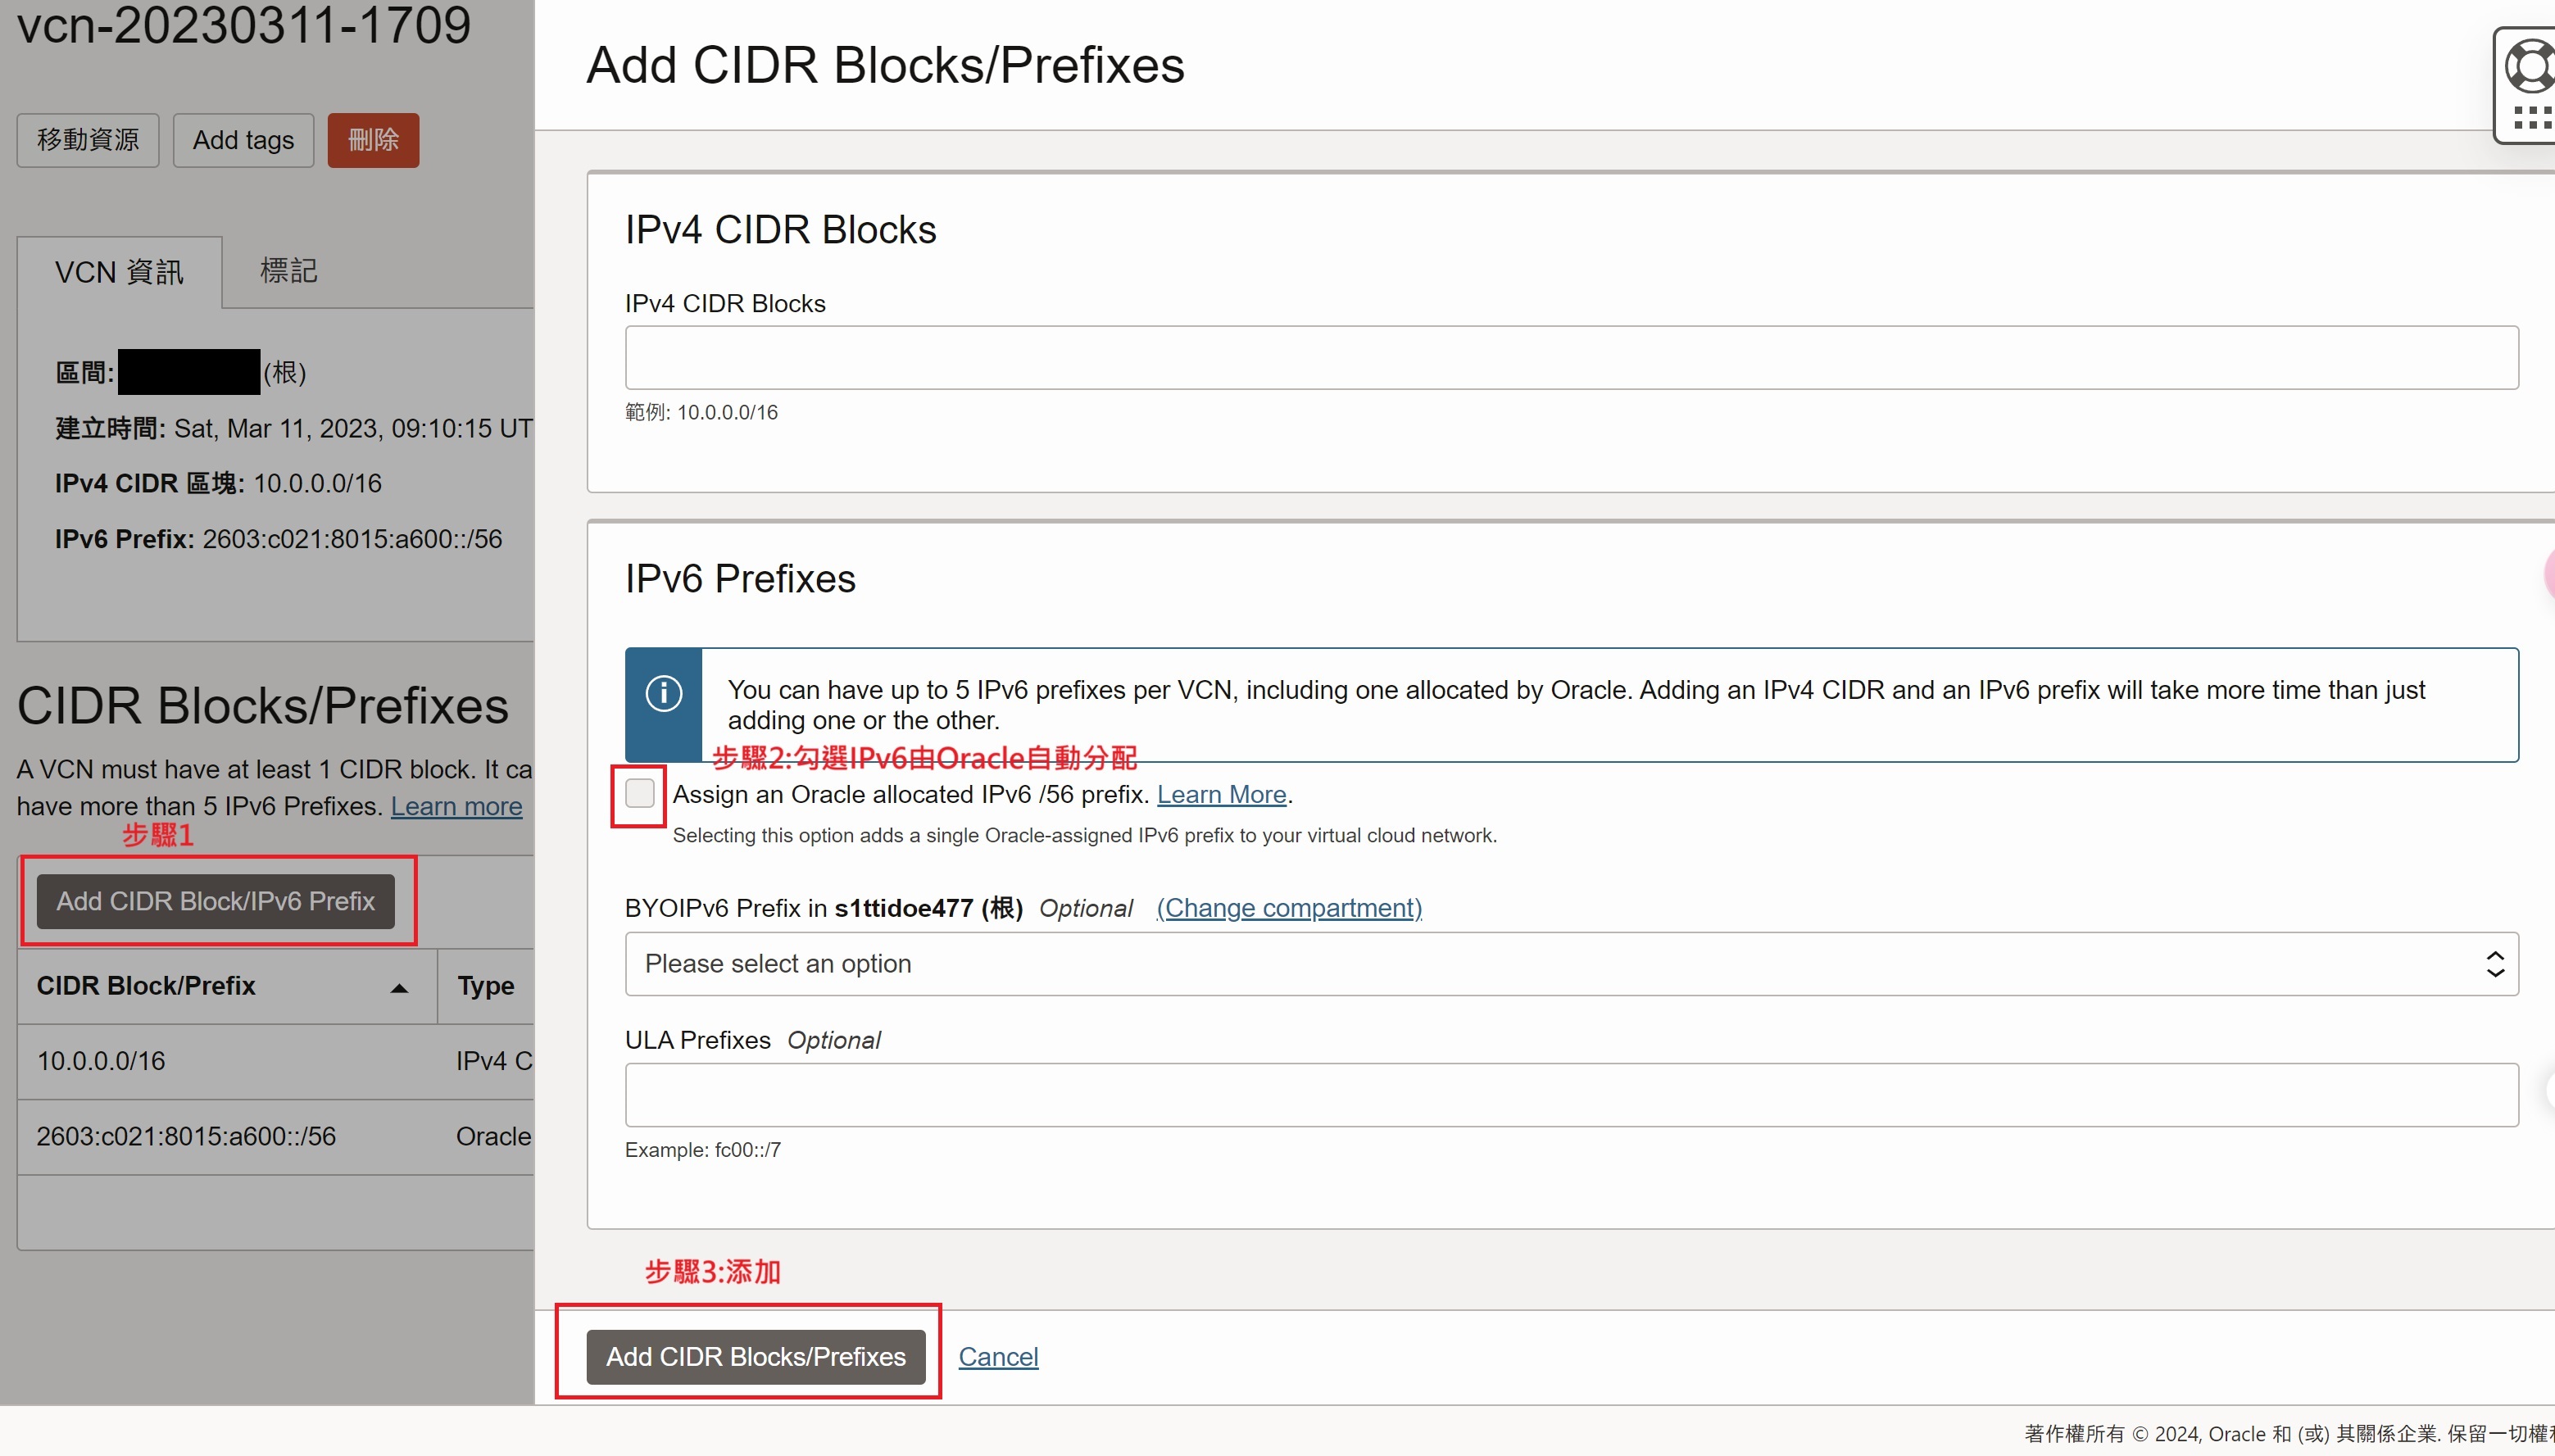This screenshot has width=2555, height=1456.
Task: Click the Cancel link
Action: coord(998,1357)
